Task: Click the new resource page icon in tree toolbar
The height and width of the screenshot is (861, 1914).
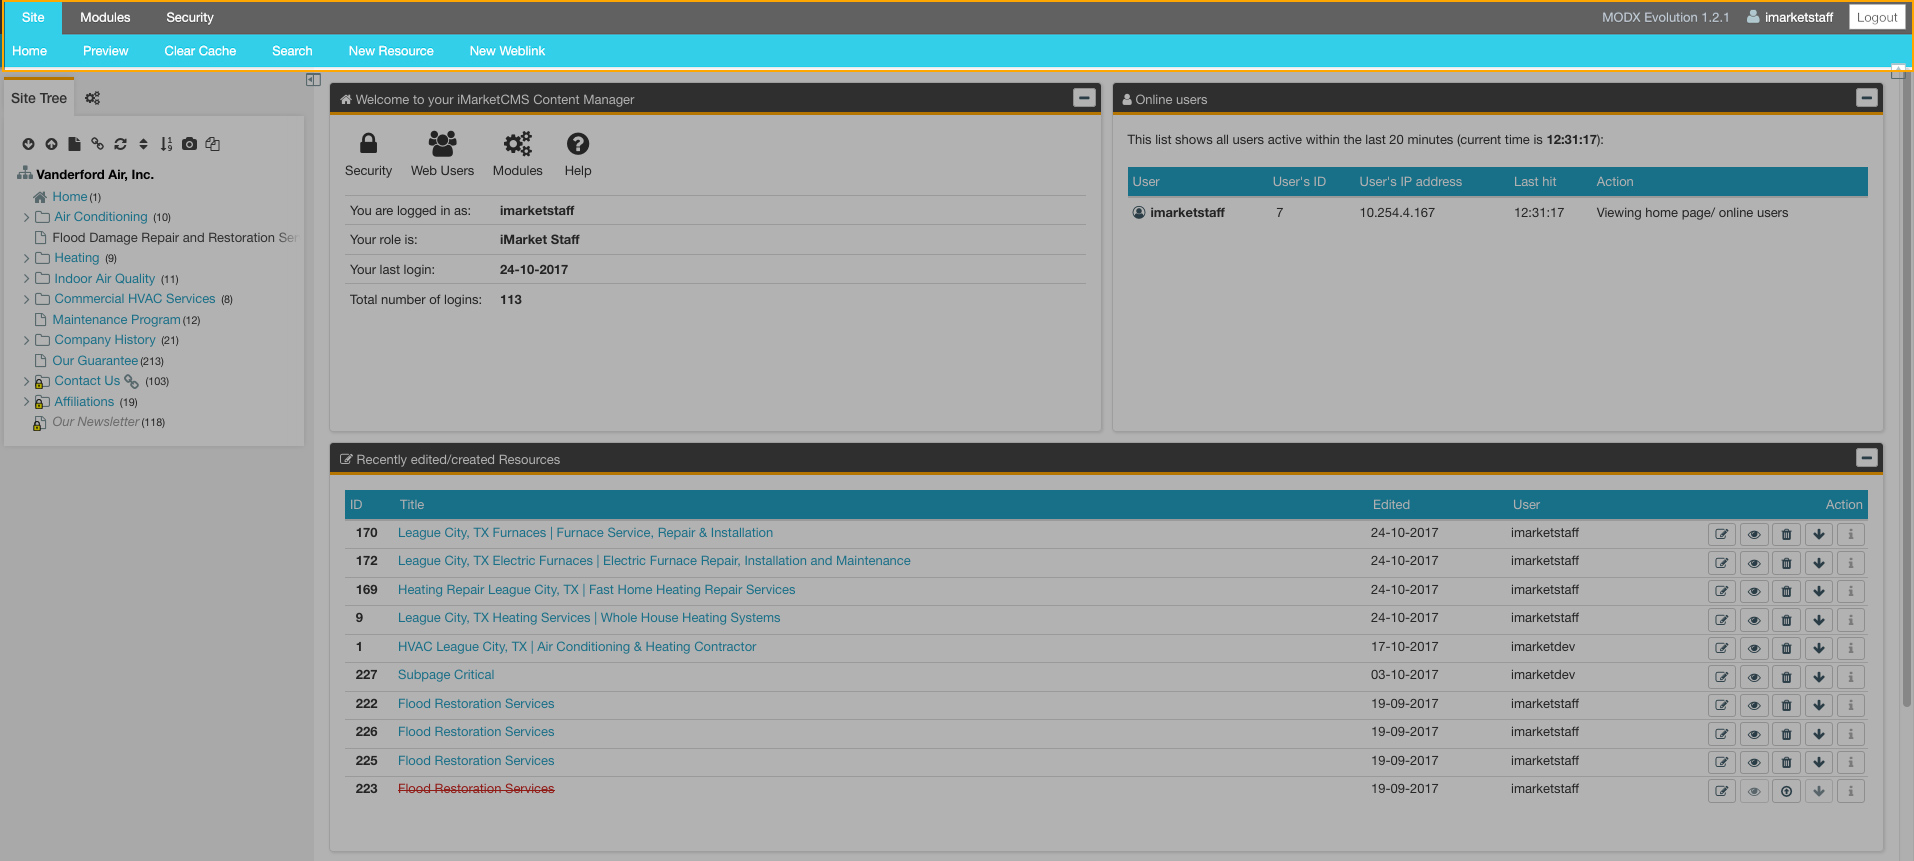Action: point(74,144)
